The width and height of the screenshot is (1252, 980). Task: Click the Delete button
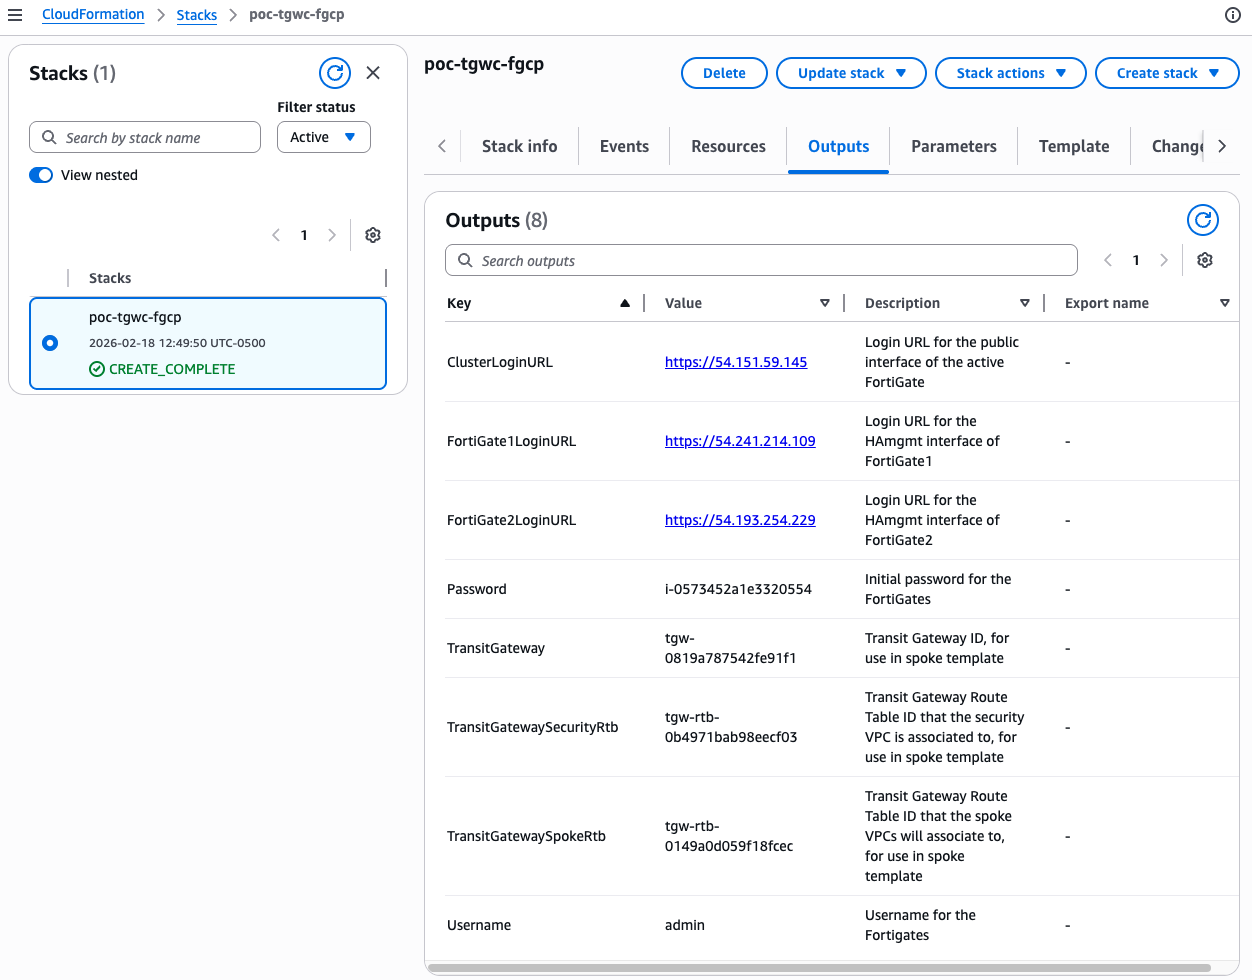pos(724,73)
